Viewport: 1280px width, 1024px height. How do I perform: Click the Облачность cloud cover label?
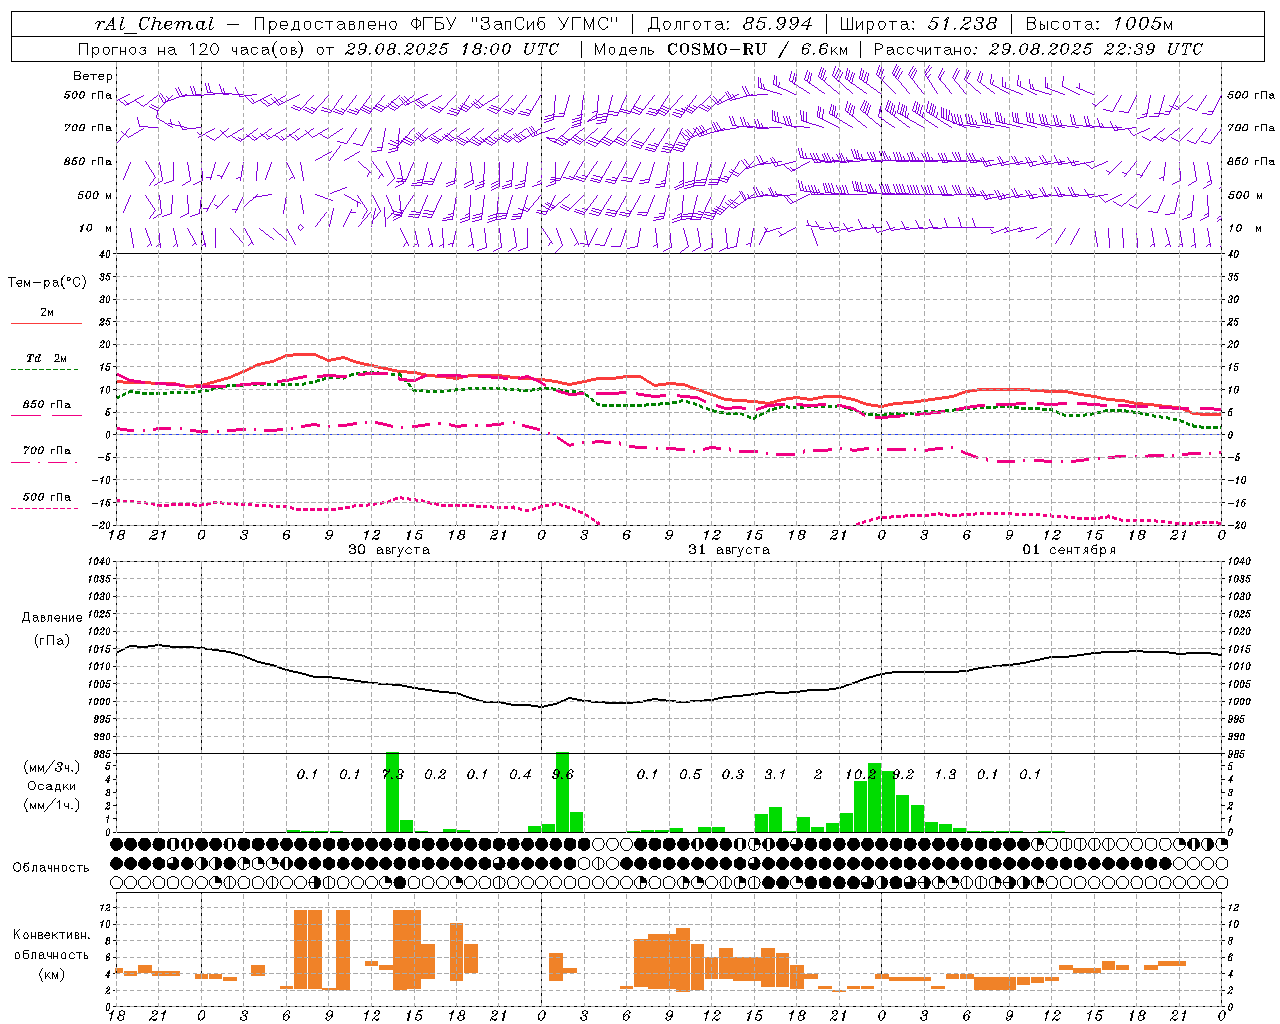pyautogui.click(x=51, y=867)
